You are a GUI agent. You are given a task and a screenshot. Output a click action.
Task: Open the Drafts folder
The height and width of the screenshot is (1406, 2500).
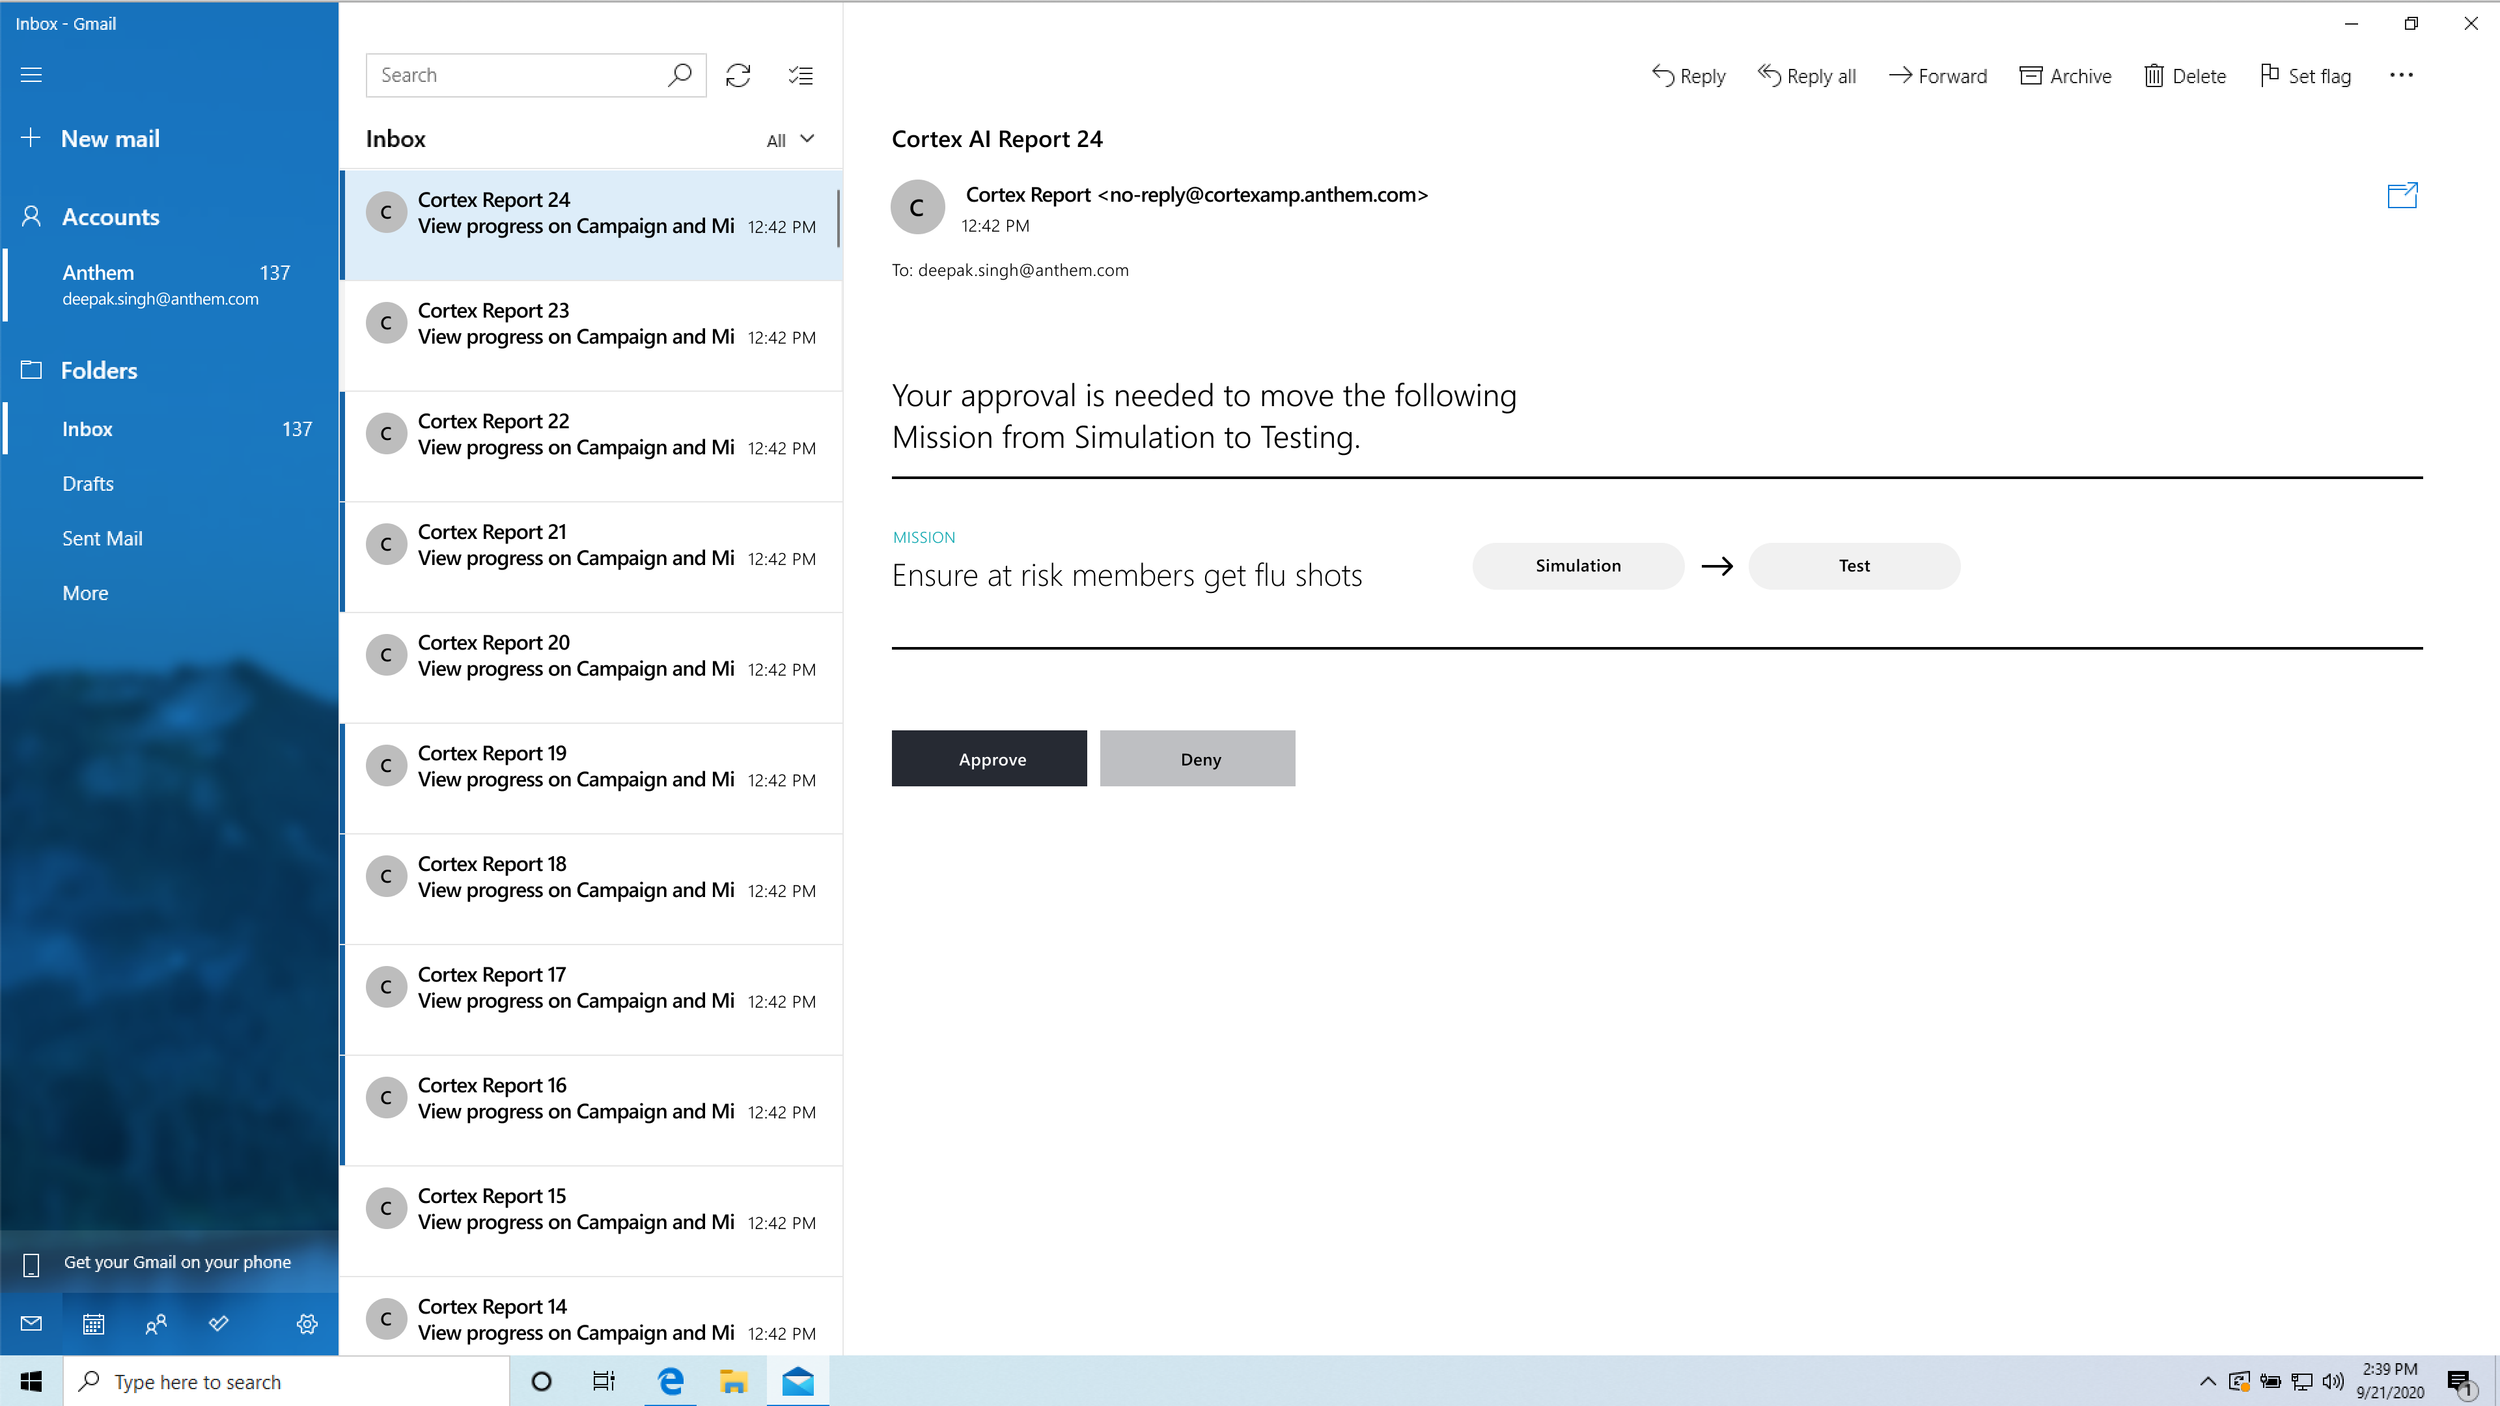88,484
